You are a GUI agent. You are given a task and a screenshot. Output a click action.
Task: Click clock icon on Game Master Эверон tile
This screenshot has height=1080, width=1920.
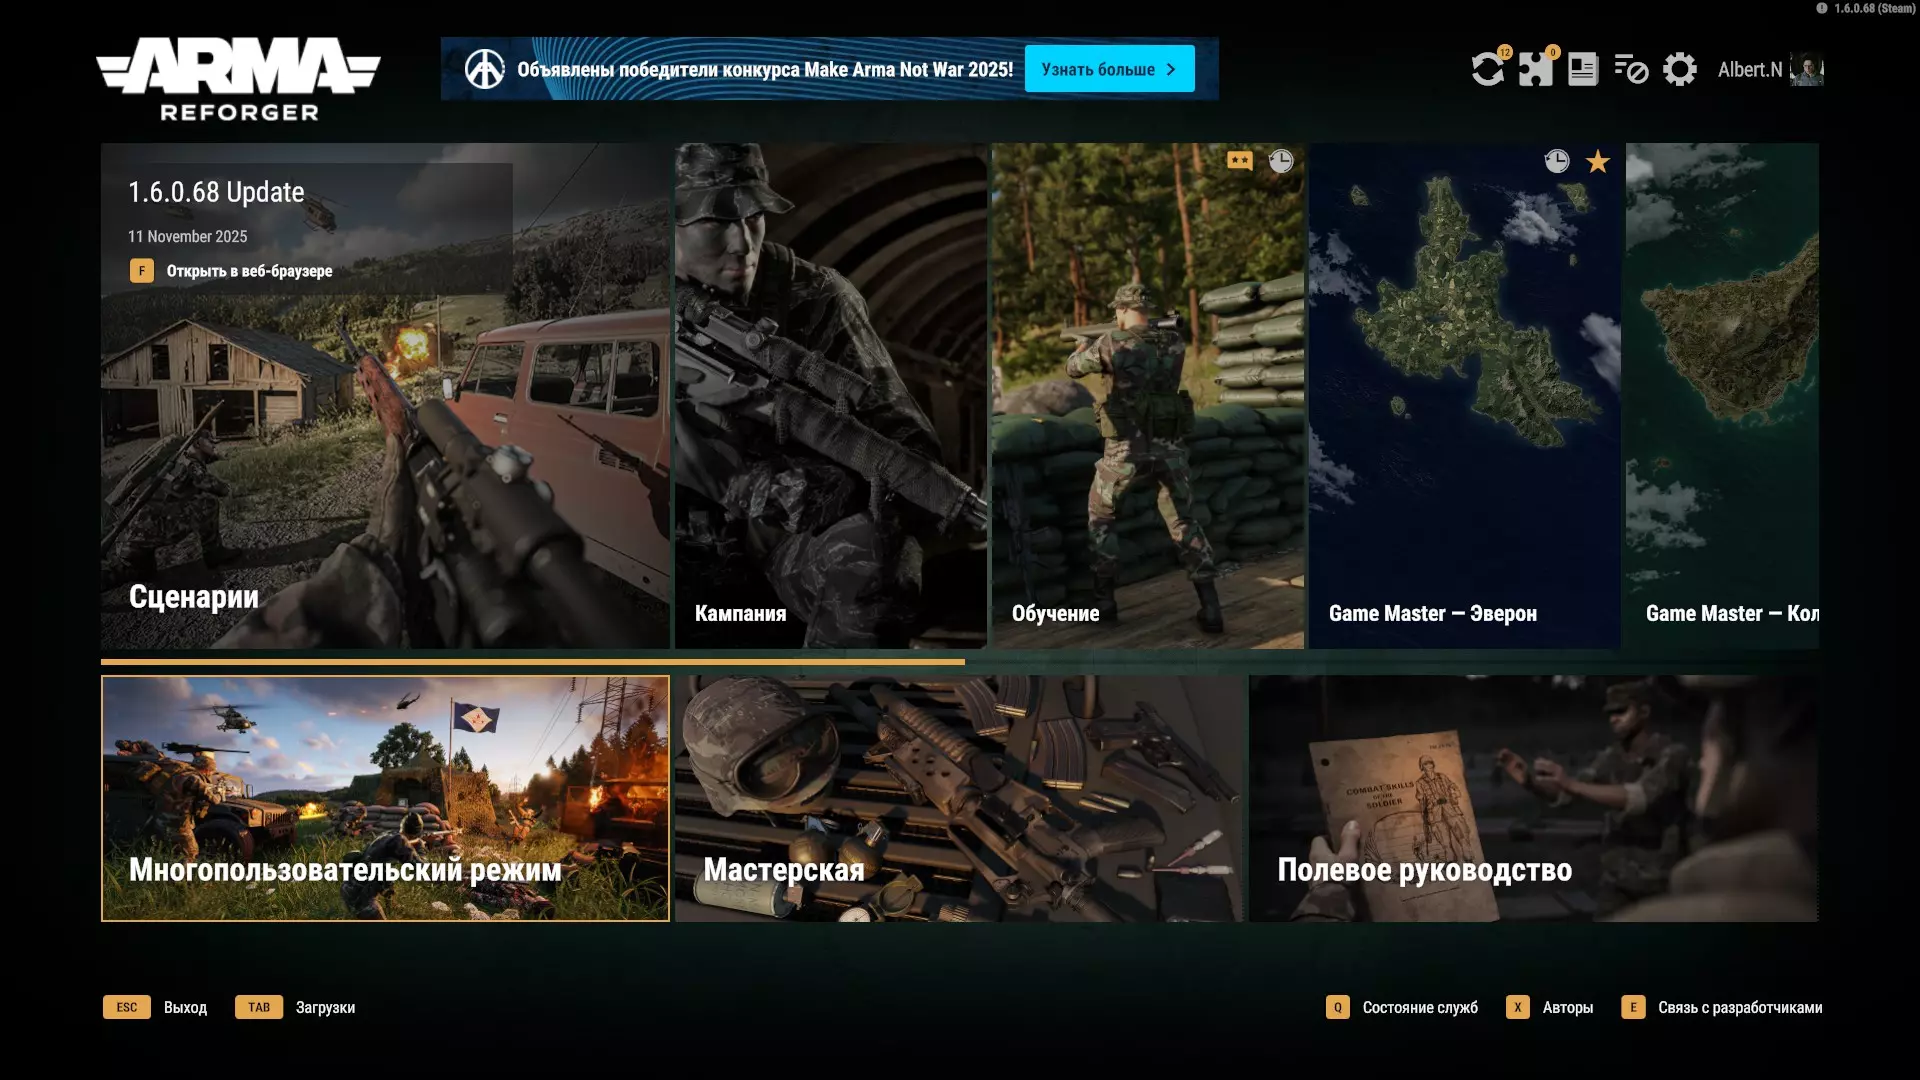(x=1556, y=161)
